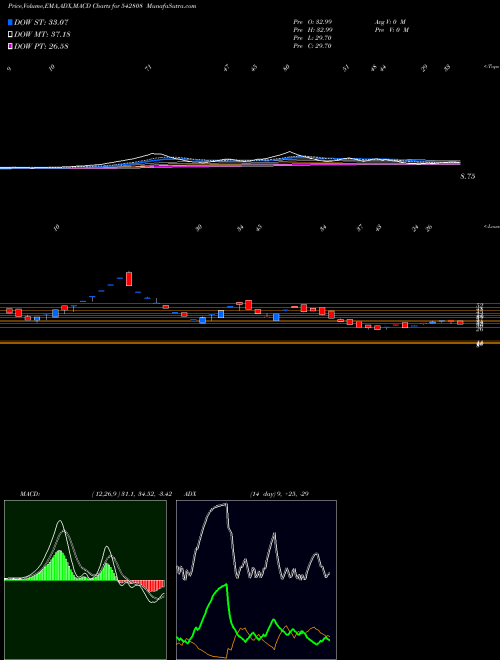The image size is (500, 660).
Task: Click the green MACD histogram peak
Action: 60,565
